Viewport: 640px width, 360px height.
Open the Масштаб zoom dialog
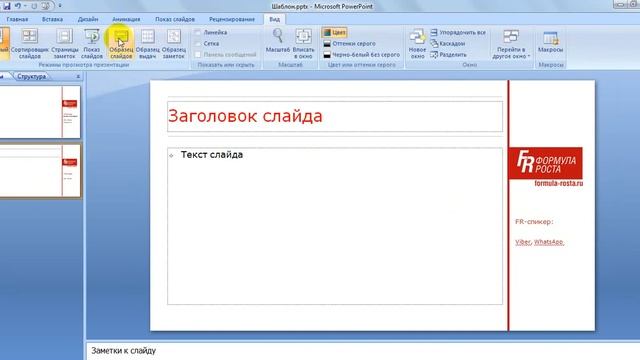(278, 41)
